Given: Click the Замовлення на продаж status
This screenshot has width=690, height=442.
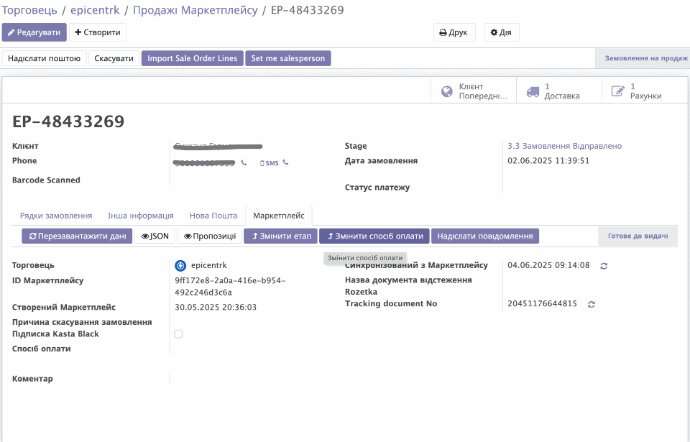Looking at the screenshot, I should (645, 58).
